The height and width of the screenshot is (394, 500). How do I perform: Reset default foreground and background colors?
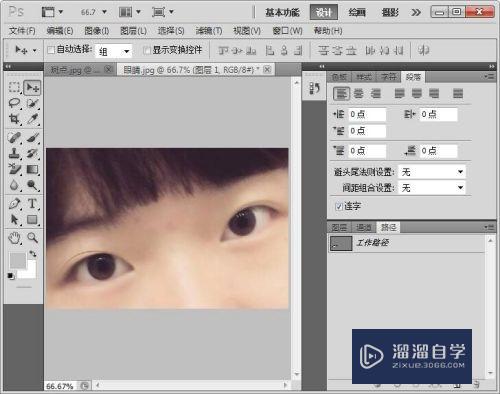[11, 276]
